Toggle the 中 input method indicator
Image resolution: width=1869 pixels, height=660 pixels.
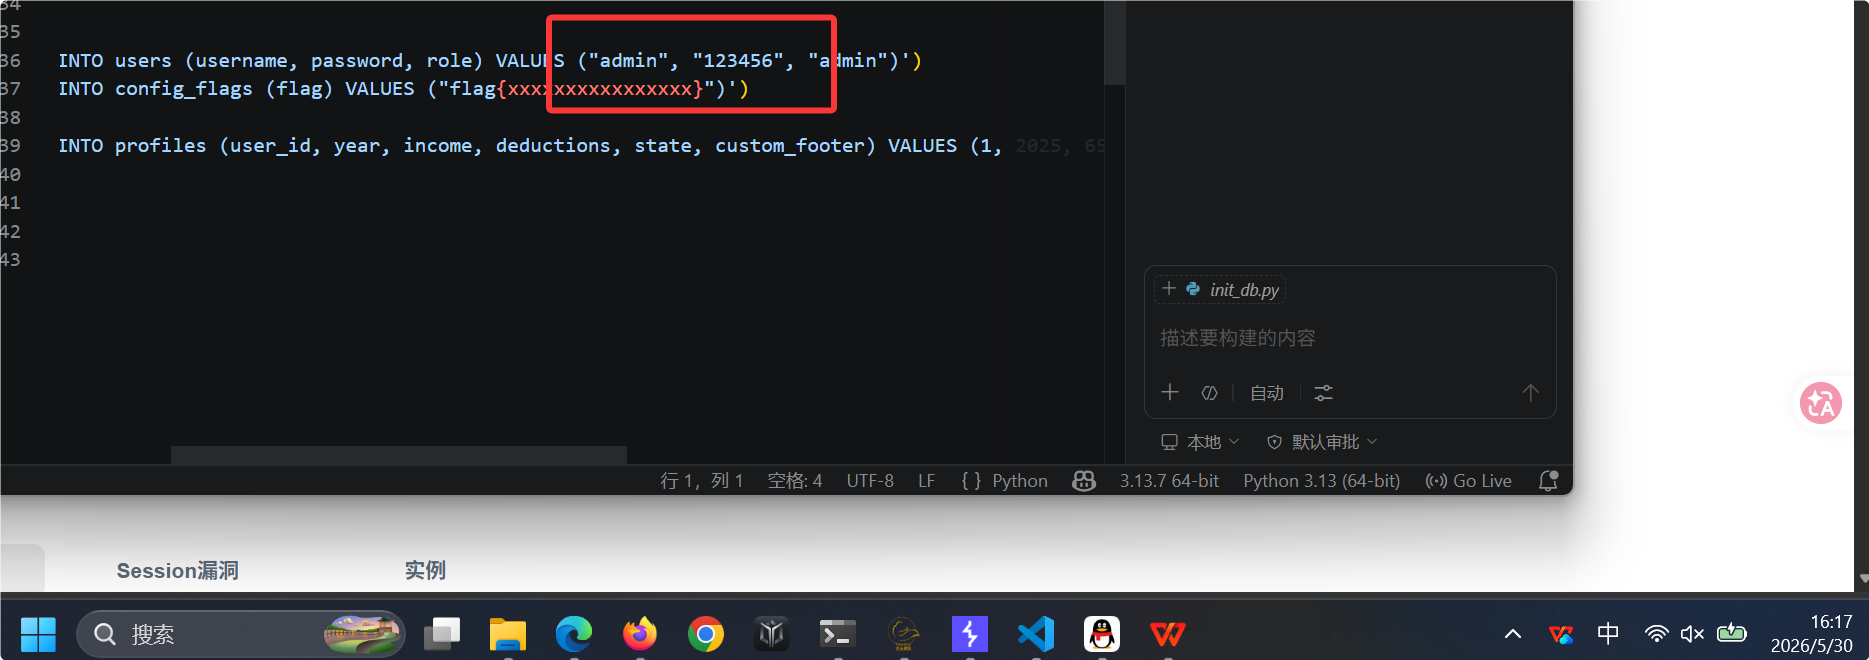1608,634
